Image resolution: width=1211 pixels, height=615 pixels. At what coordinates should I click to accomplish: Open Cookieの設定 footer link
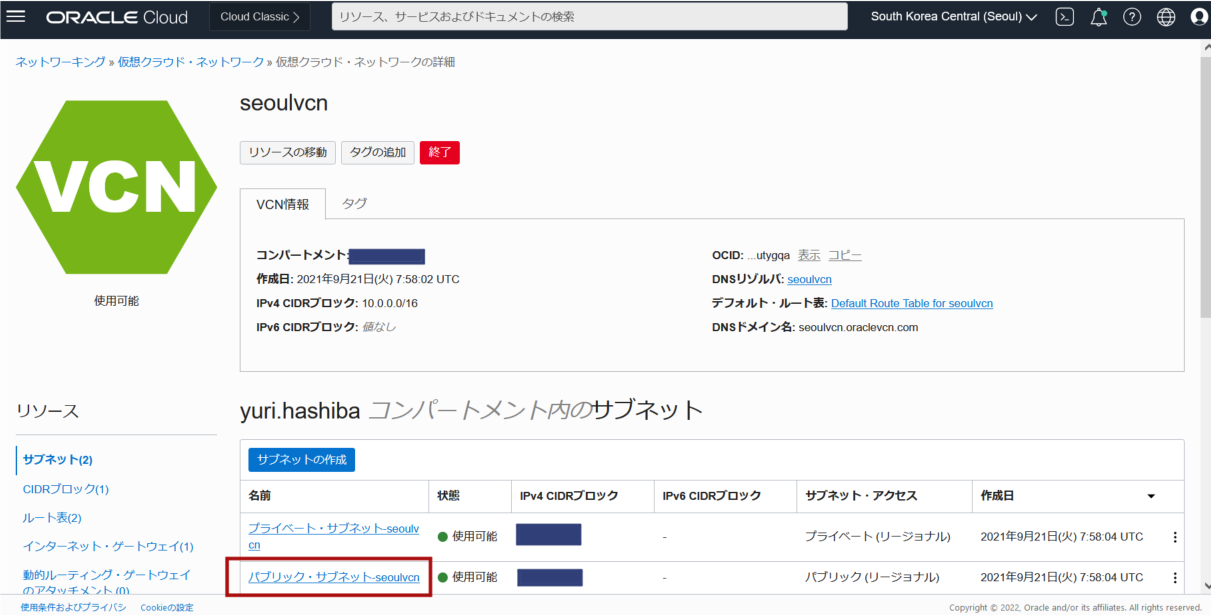[x=167, y=607]
